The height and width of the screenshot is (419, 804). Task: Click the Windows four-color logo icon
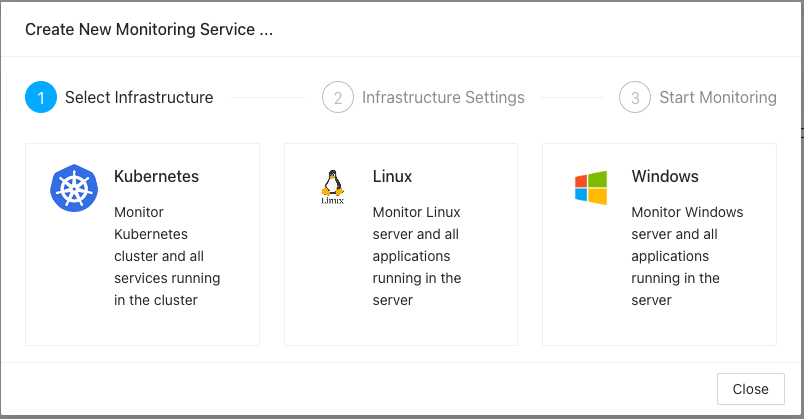(590, 187)
